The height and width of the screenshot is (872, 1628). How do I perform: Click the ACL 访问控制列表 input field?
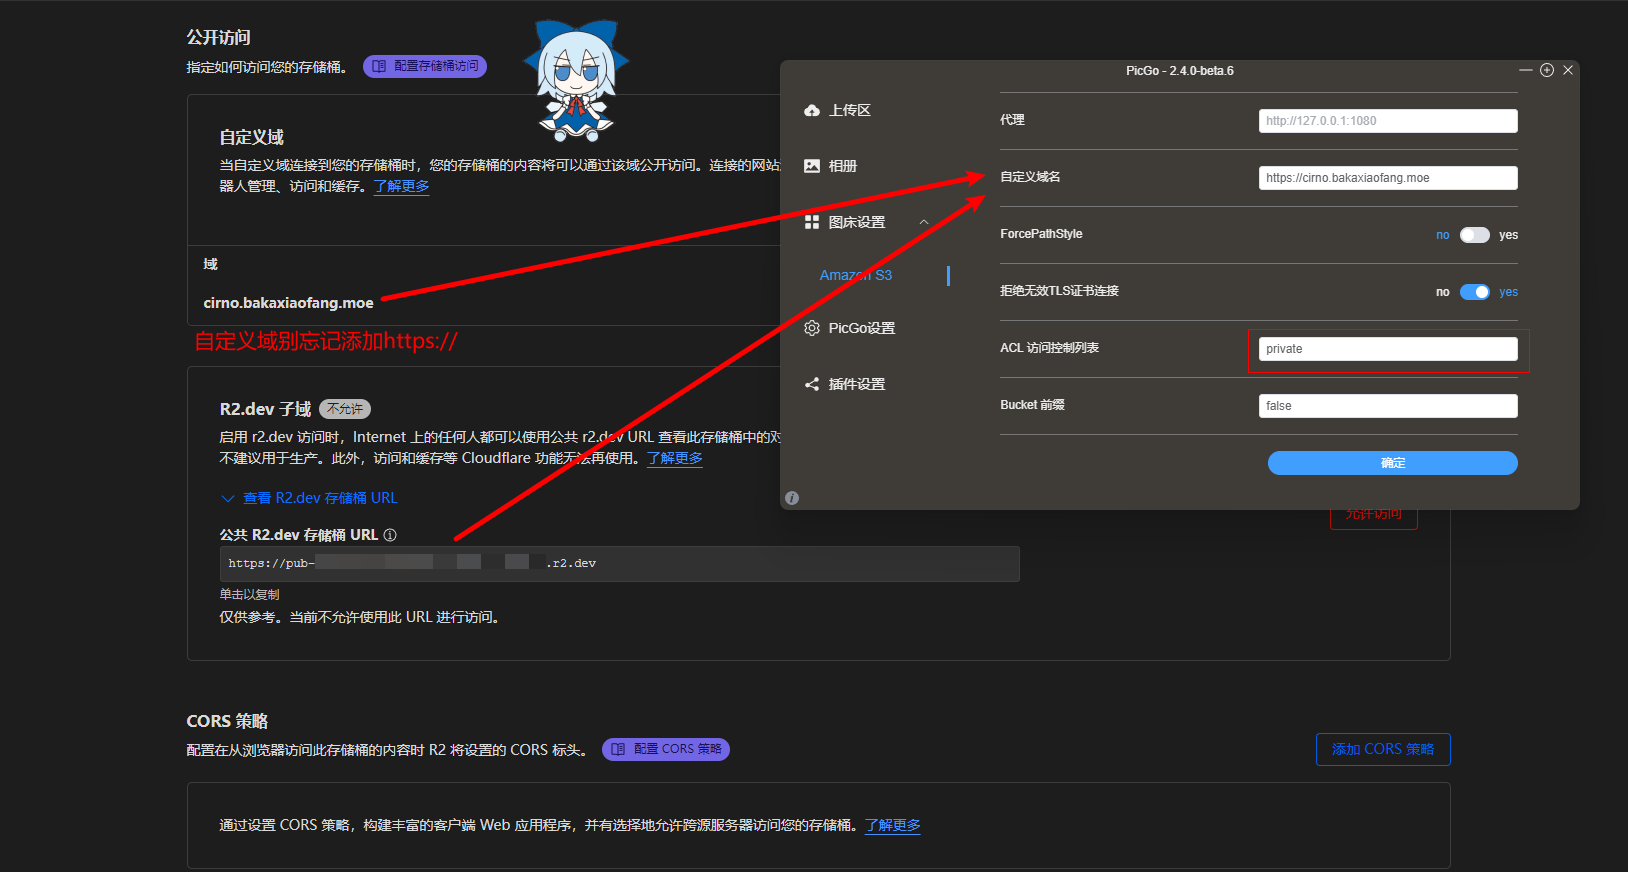click(1387, 349)
